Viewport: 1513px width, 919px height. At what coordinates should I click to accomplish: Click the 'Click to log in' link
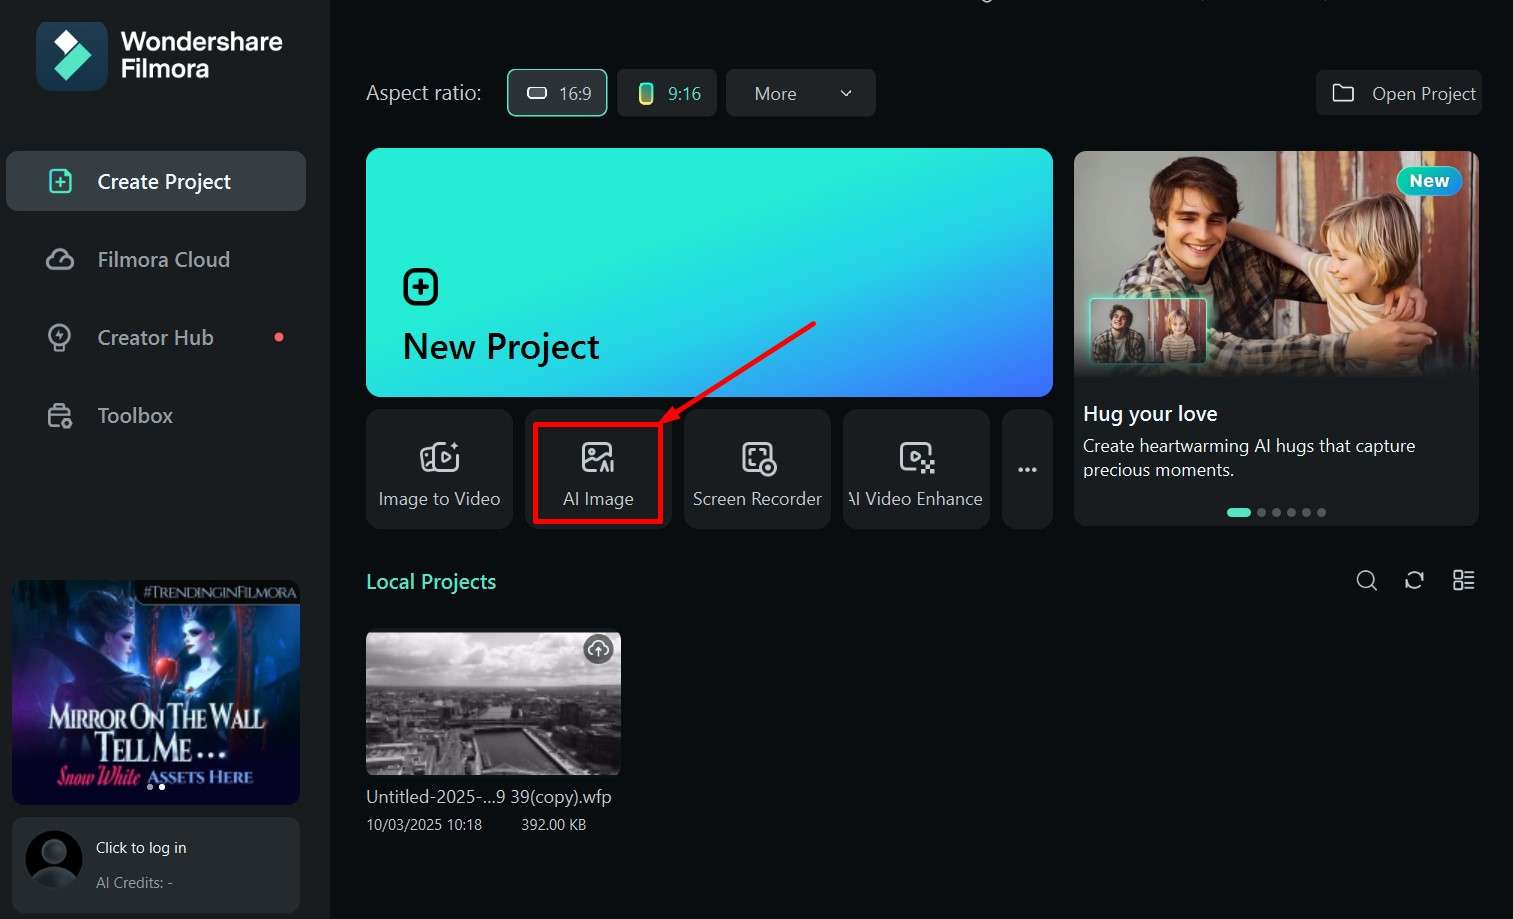click(x=141, y=848)
